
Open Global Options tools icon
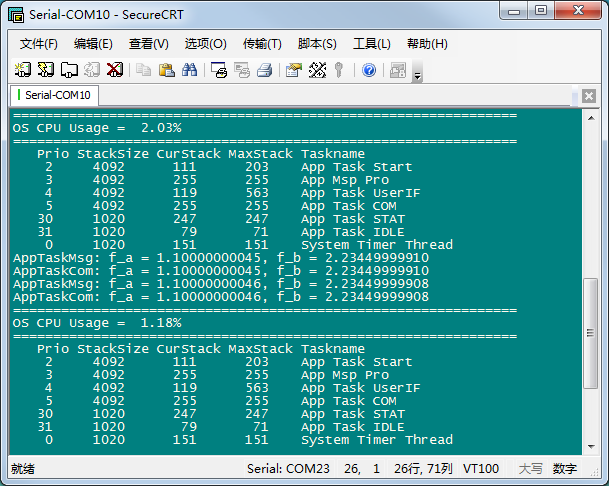coord(317,70)
